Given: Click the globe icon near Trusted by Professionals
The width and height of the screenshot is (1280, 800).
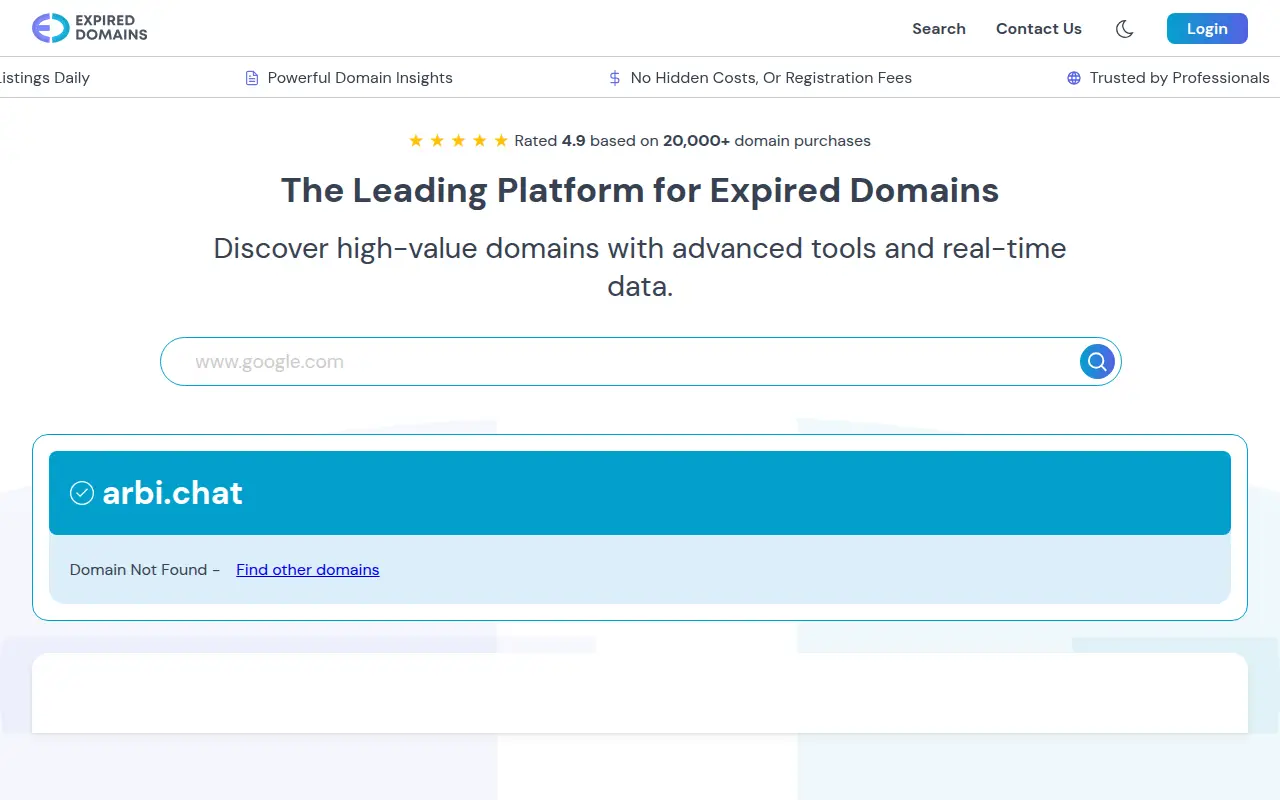Looking at the screenshot, I should (1074, 78).
